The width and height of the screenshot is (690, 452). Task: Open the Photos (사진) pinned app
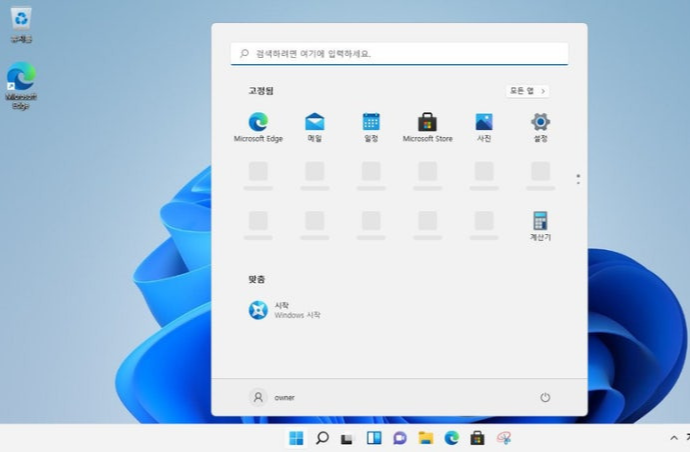point(484,127)
